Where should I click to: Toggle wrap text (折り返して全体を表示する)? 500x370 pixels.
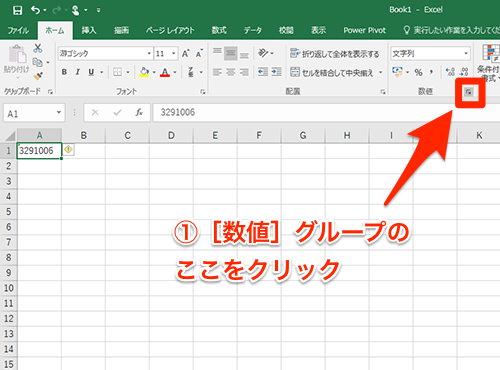click(x=335, y=53)
